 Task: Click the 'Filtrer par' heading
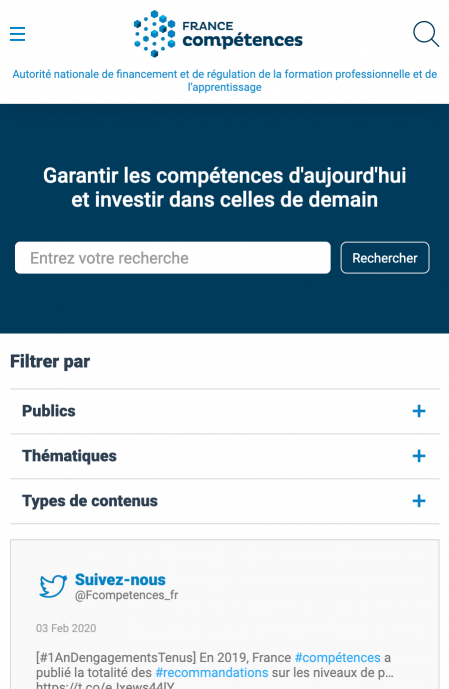click(50, 362)
